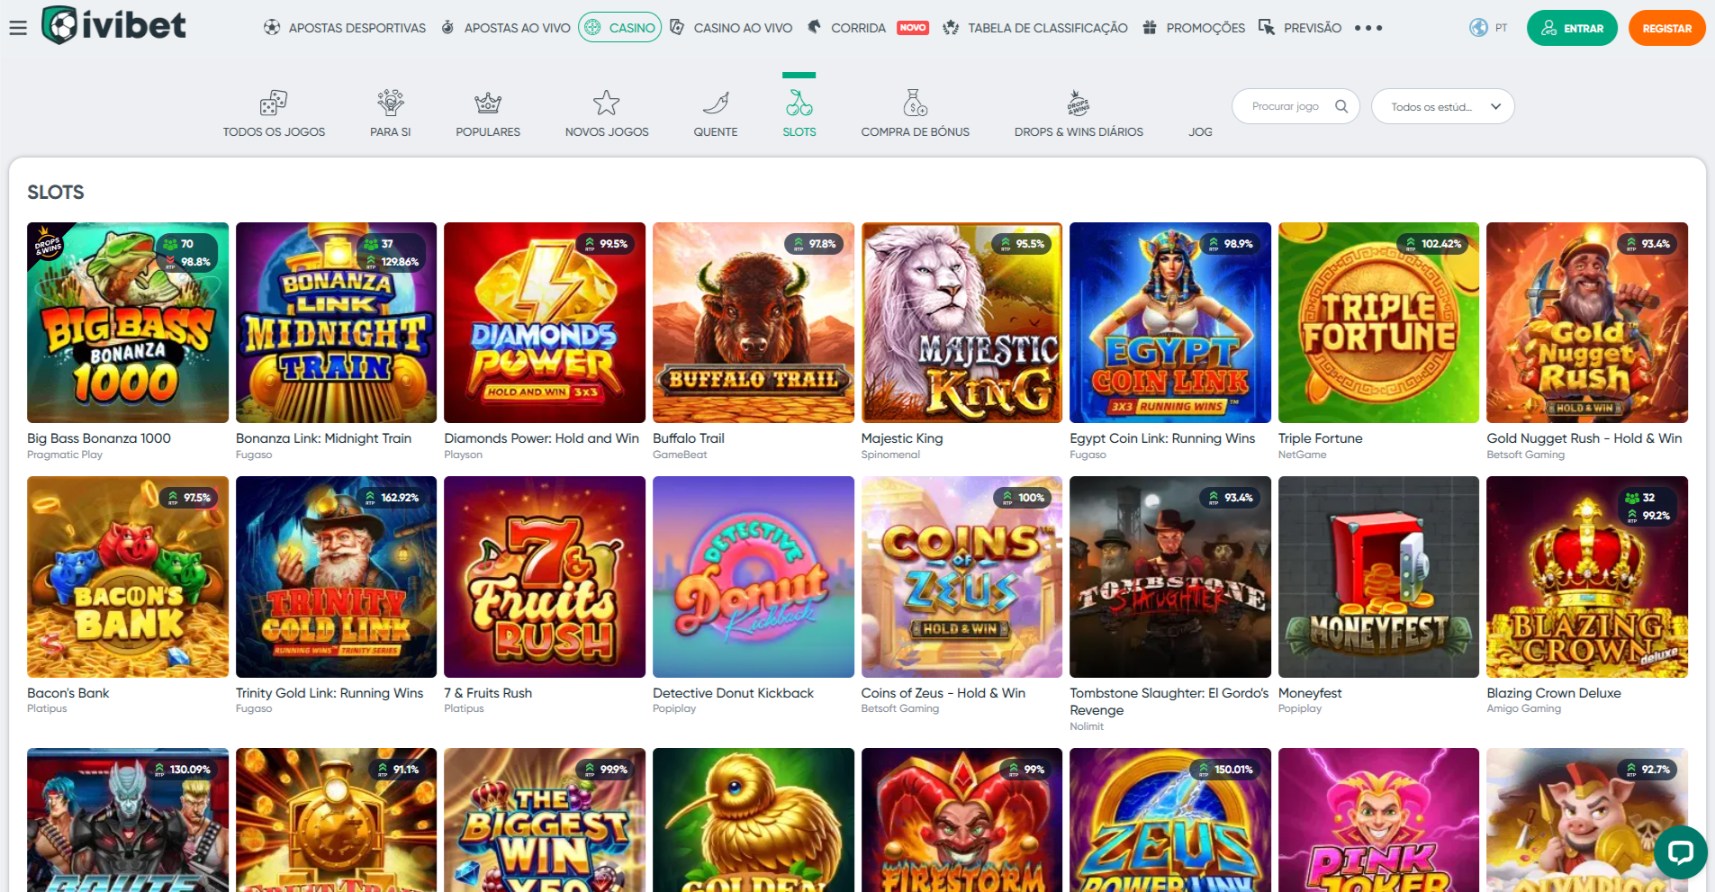Select the Drops & Wins Diários icon
The height and width of the screenshot is (892, 1715).
pyautogui.click(x=1078, y=102)
